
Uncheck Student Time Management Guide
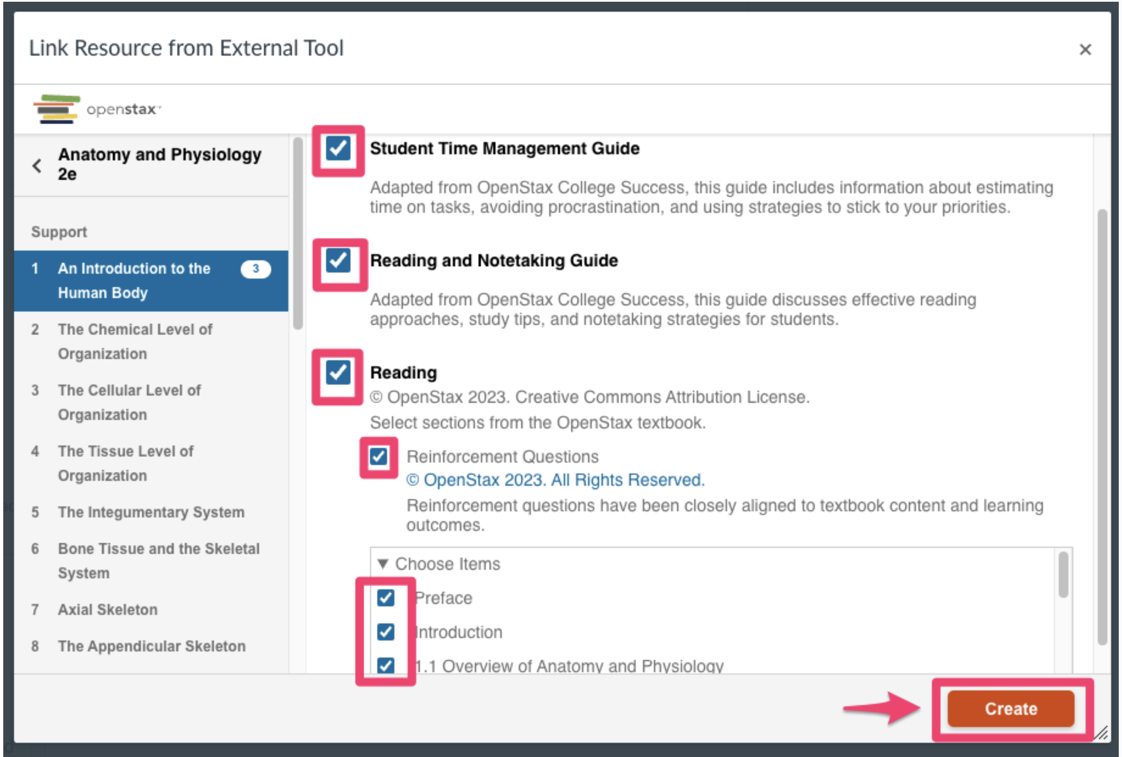pos(338,150)
